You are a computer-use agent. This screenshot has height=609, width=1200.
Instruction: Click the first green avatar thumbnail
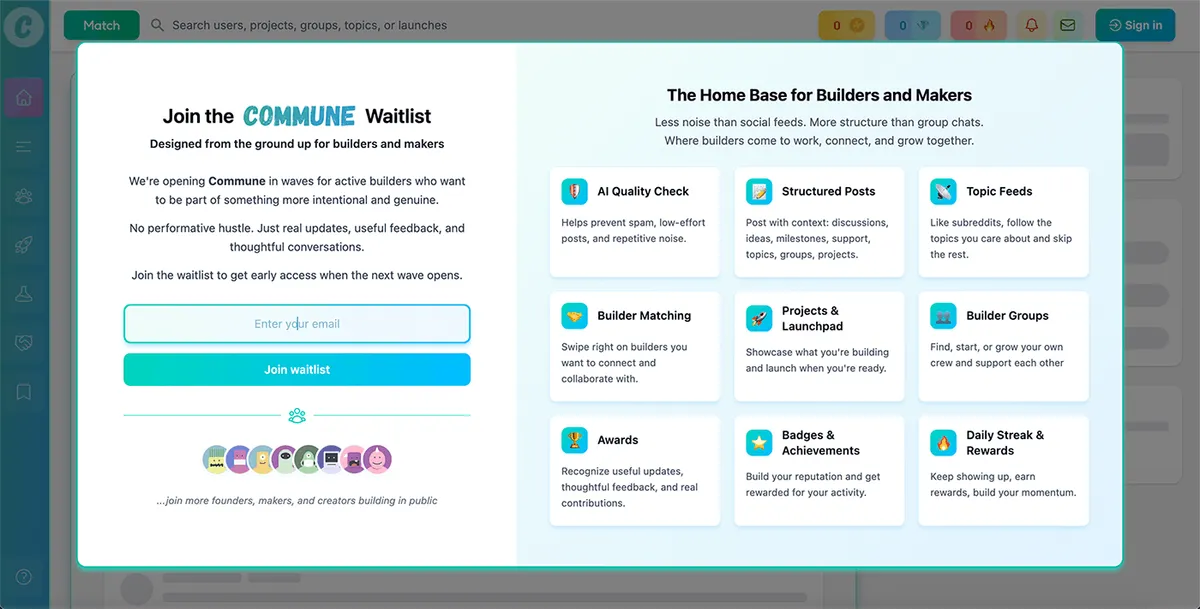click(217, 460)
